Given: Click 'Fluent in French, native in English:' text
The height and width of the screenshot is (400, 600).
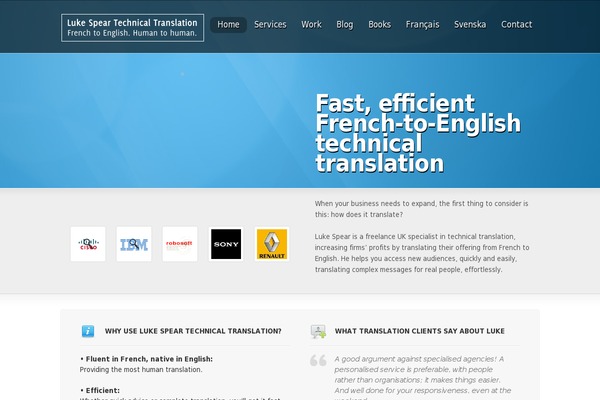Looking at the screenshot, I should coord(147,359).
